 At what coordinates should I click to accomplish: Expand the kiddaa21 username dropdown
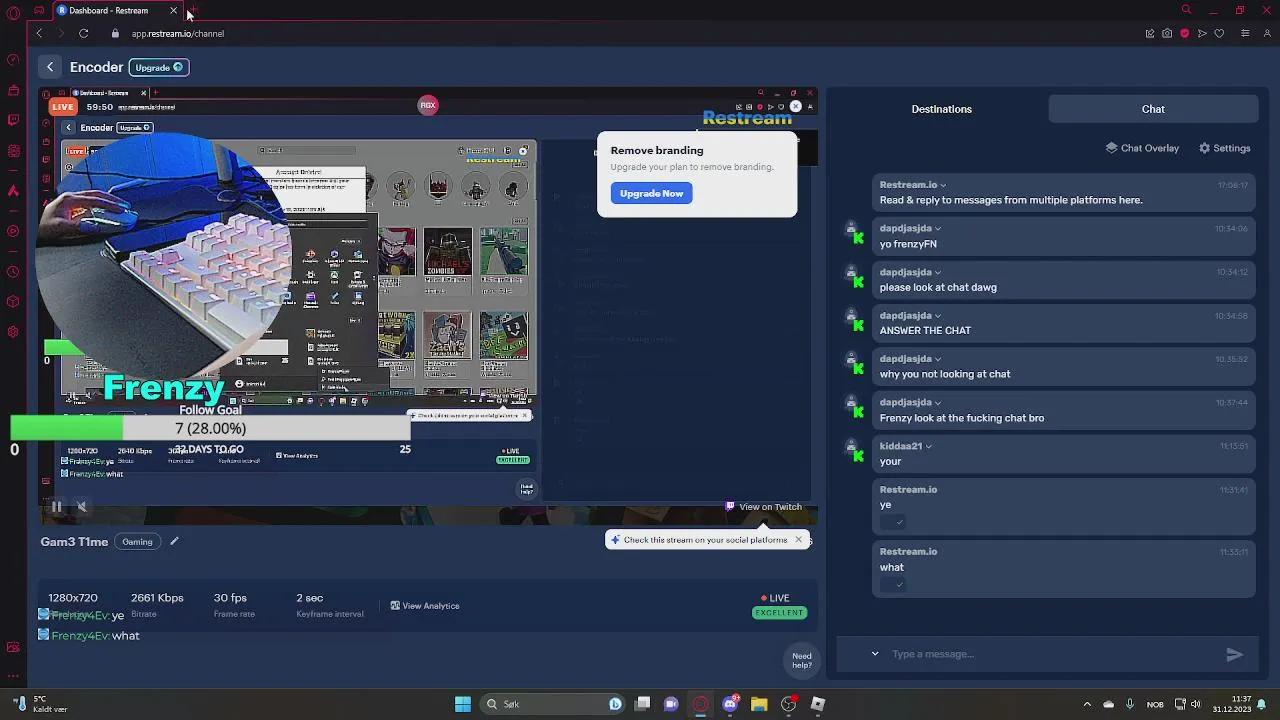(929, 447)
